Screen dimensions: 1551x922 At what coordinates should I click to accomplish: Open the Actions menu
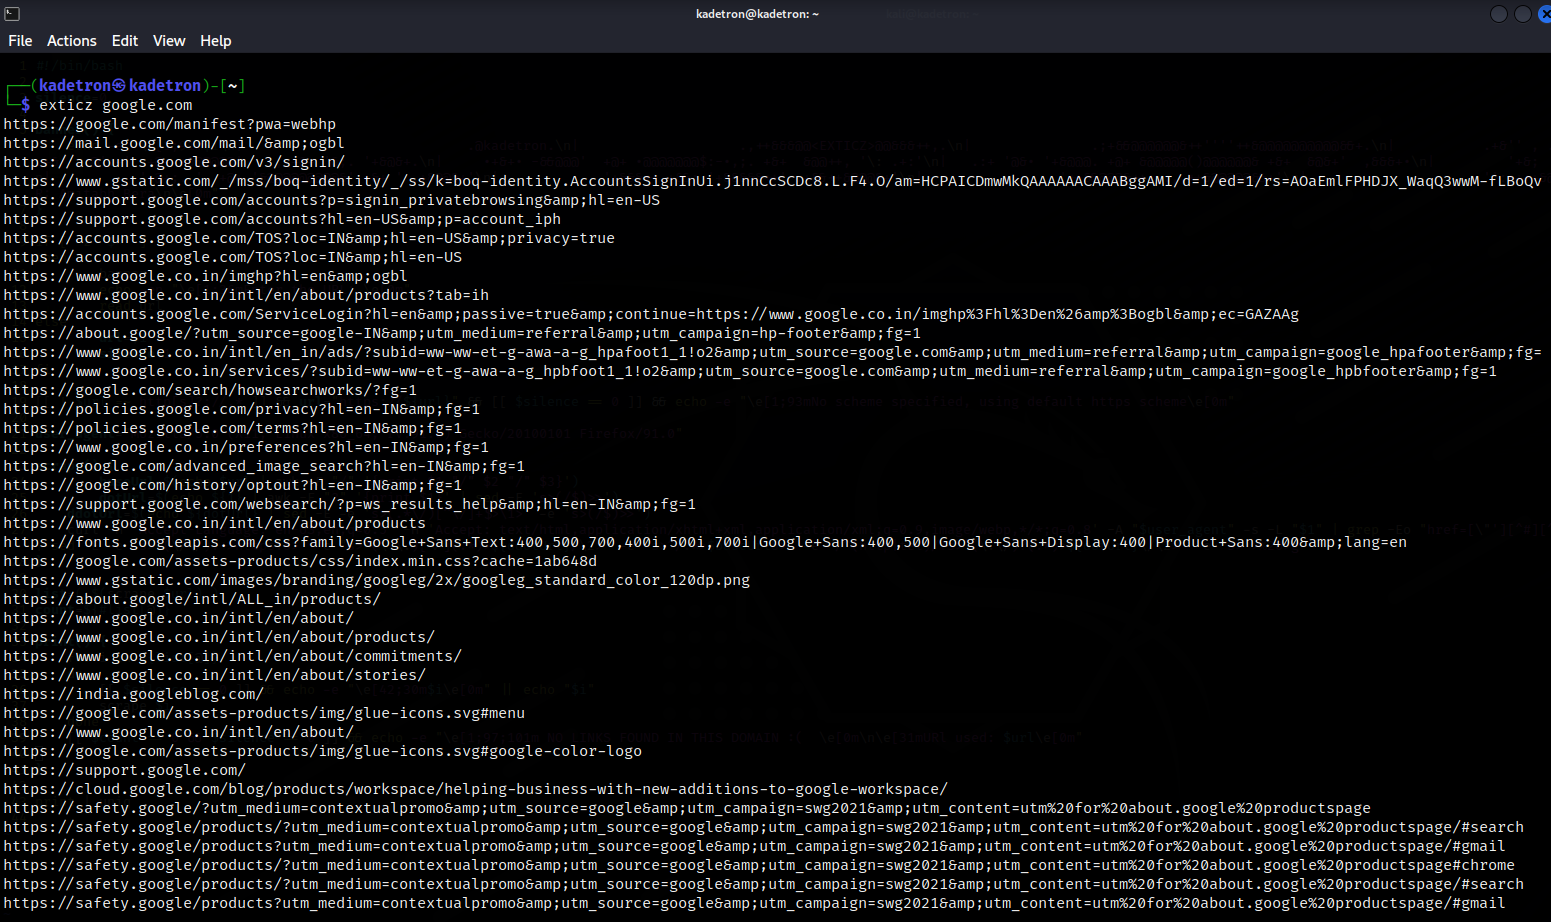pos(72,41)
